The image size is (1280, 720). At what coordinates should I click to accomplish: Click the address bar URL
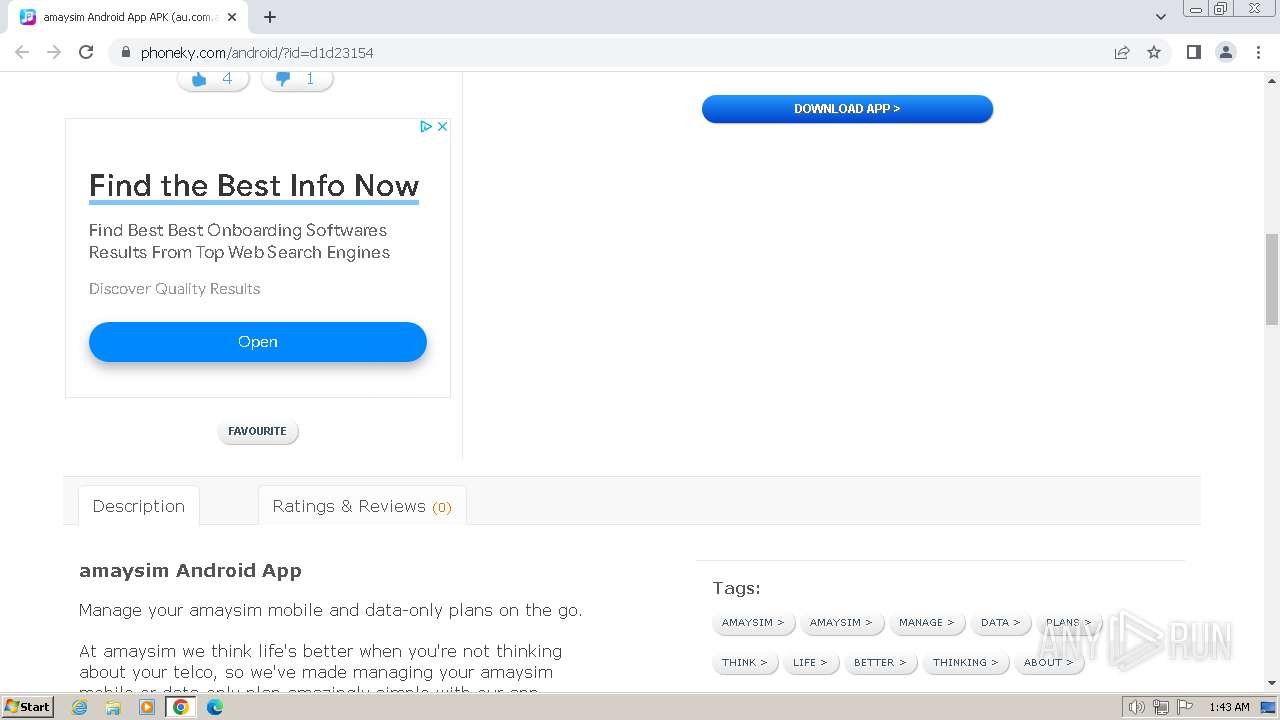point(257,53)
